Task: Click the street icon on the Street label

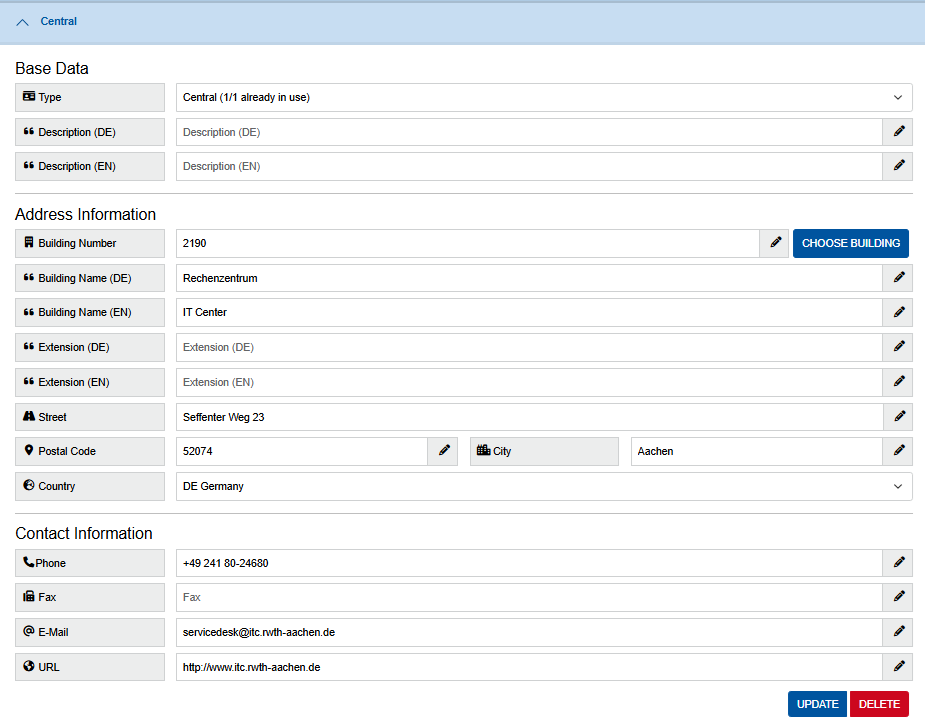Action: click(28, 416)
